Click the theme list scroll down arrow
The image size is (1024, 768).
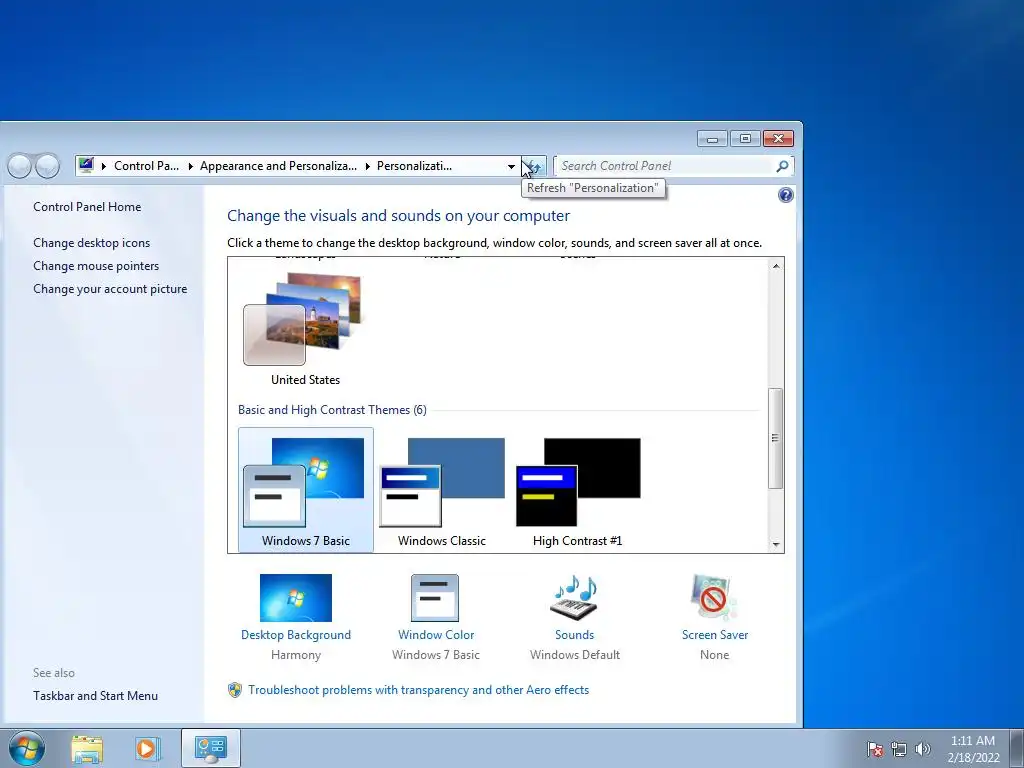click(776, 544)
